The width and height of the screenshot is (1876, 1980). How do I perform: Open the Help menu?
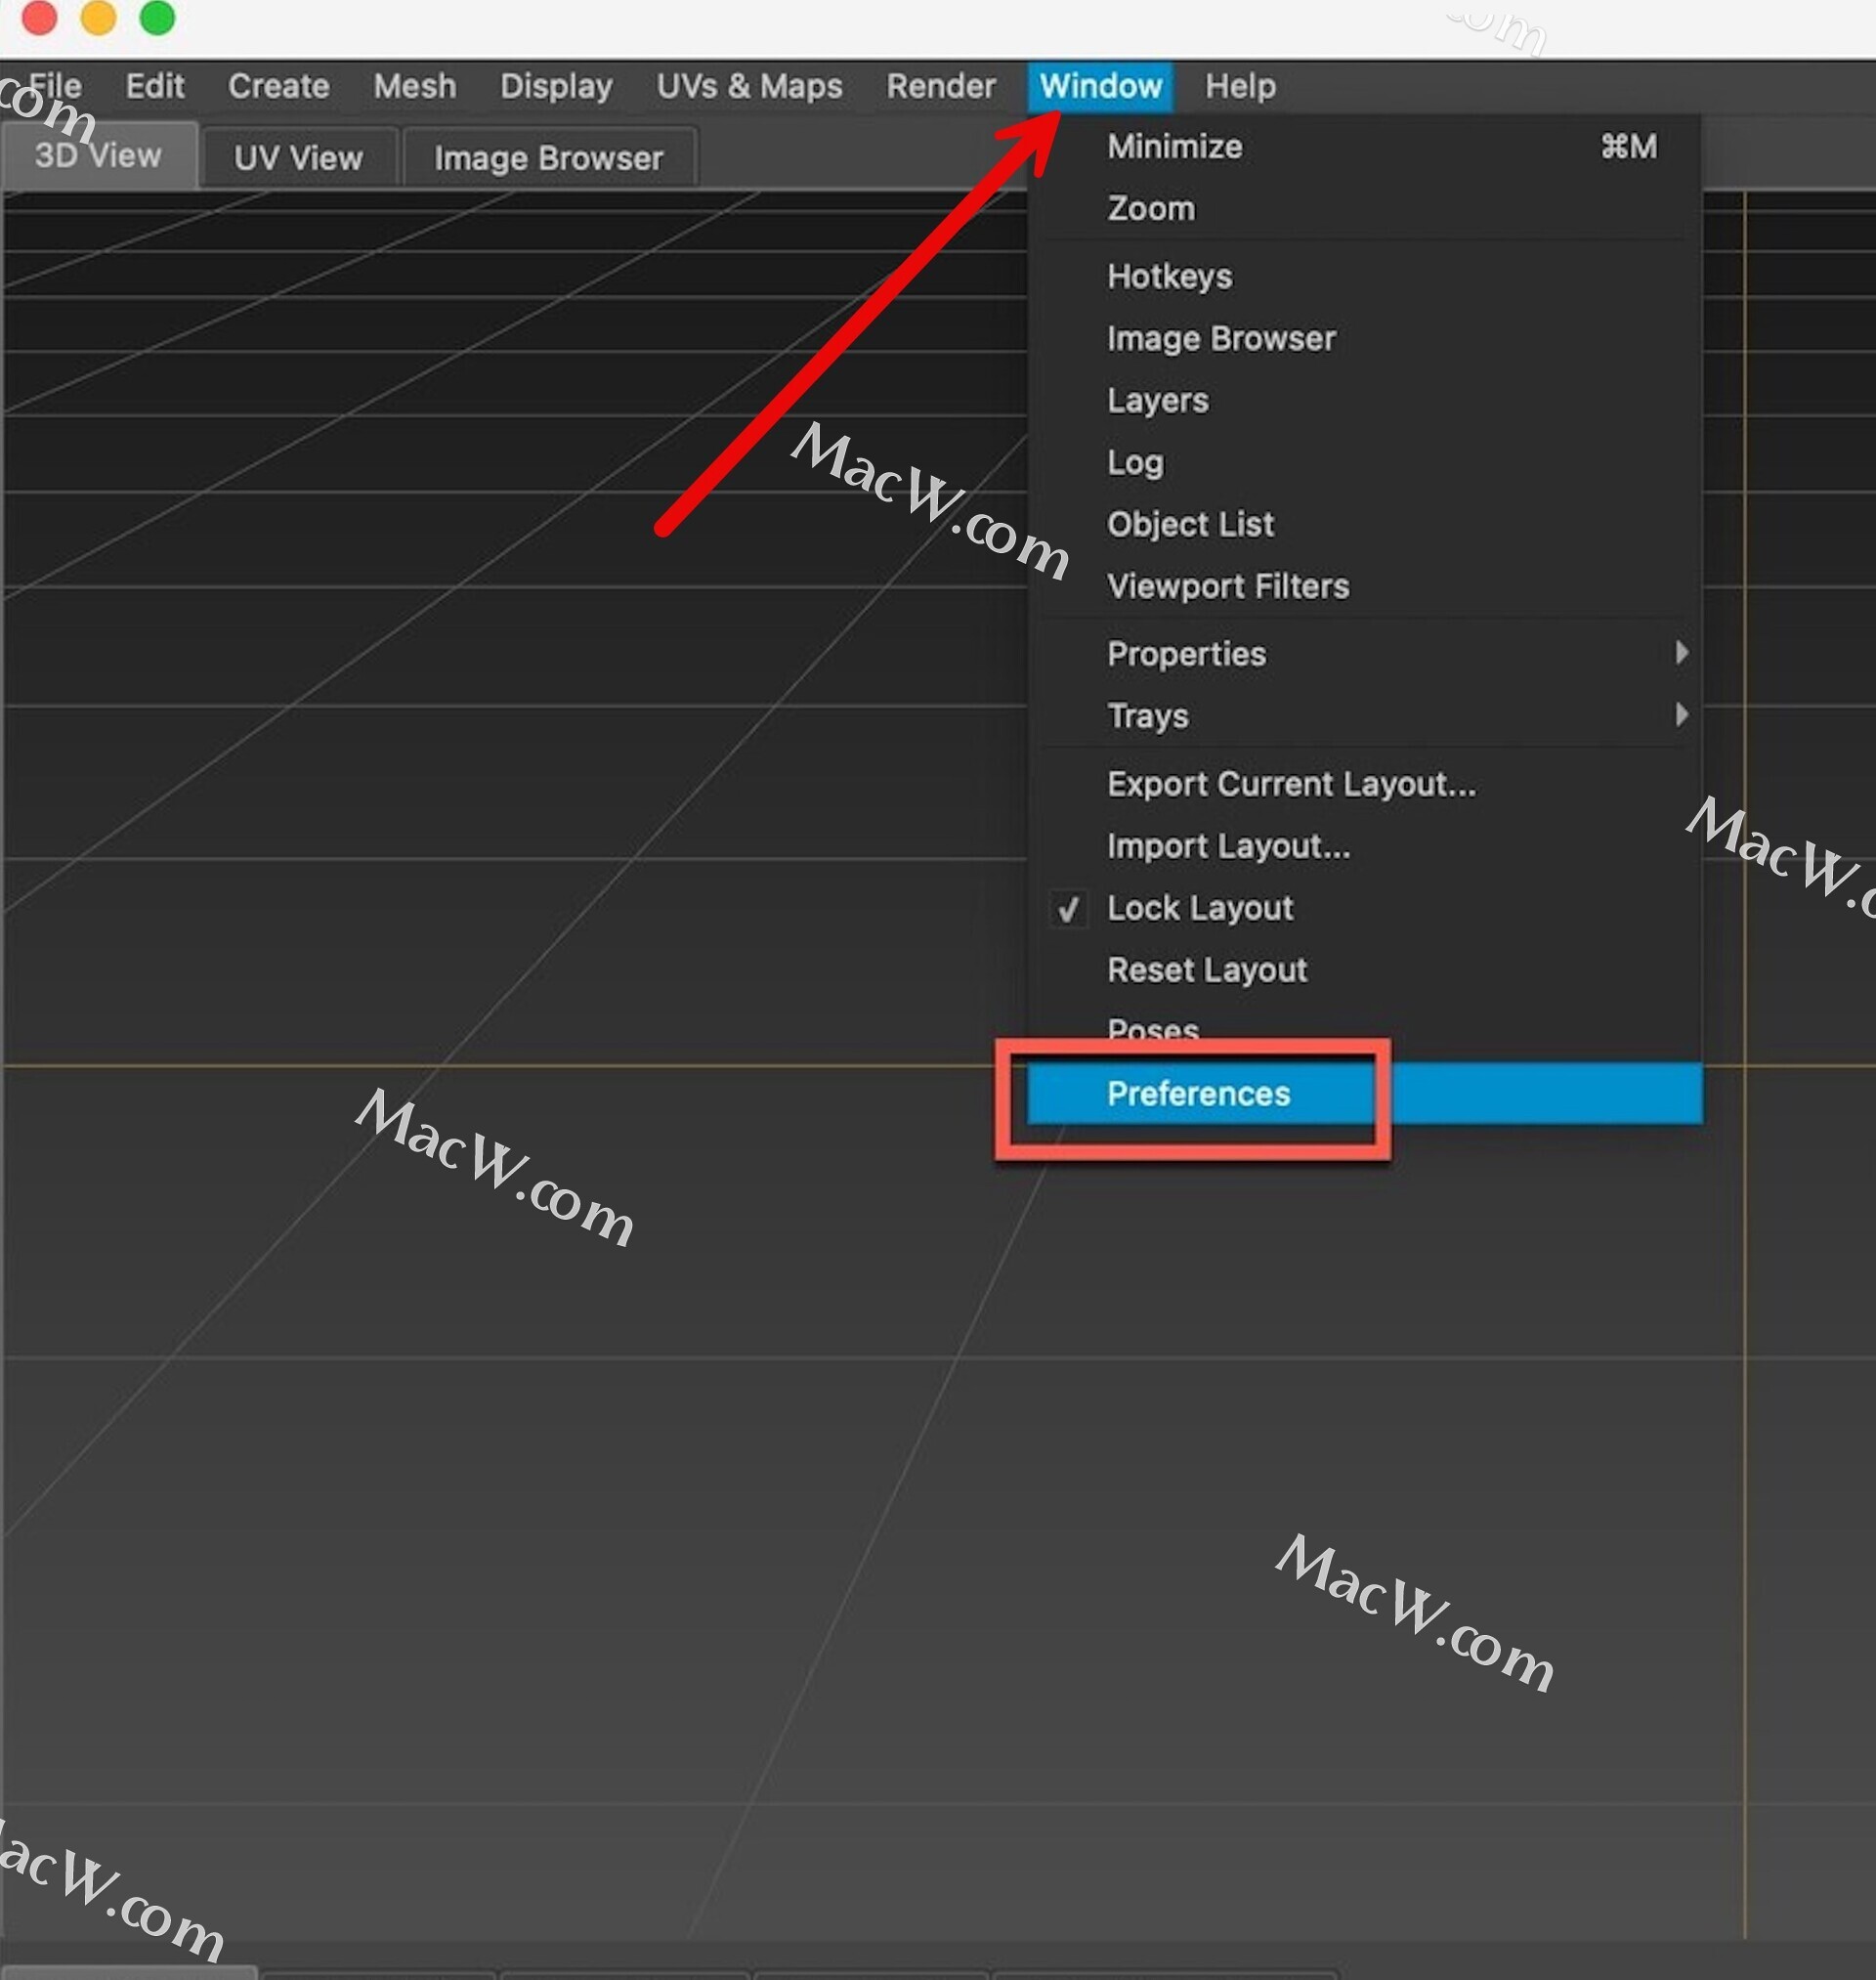coord(1240,86)
